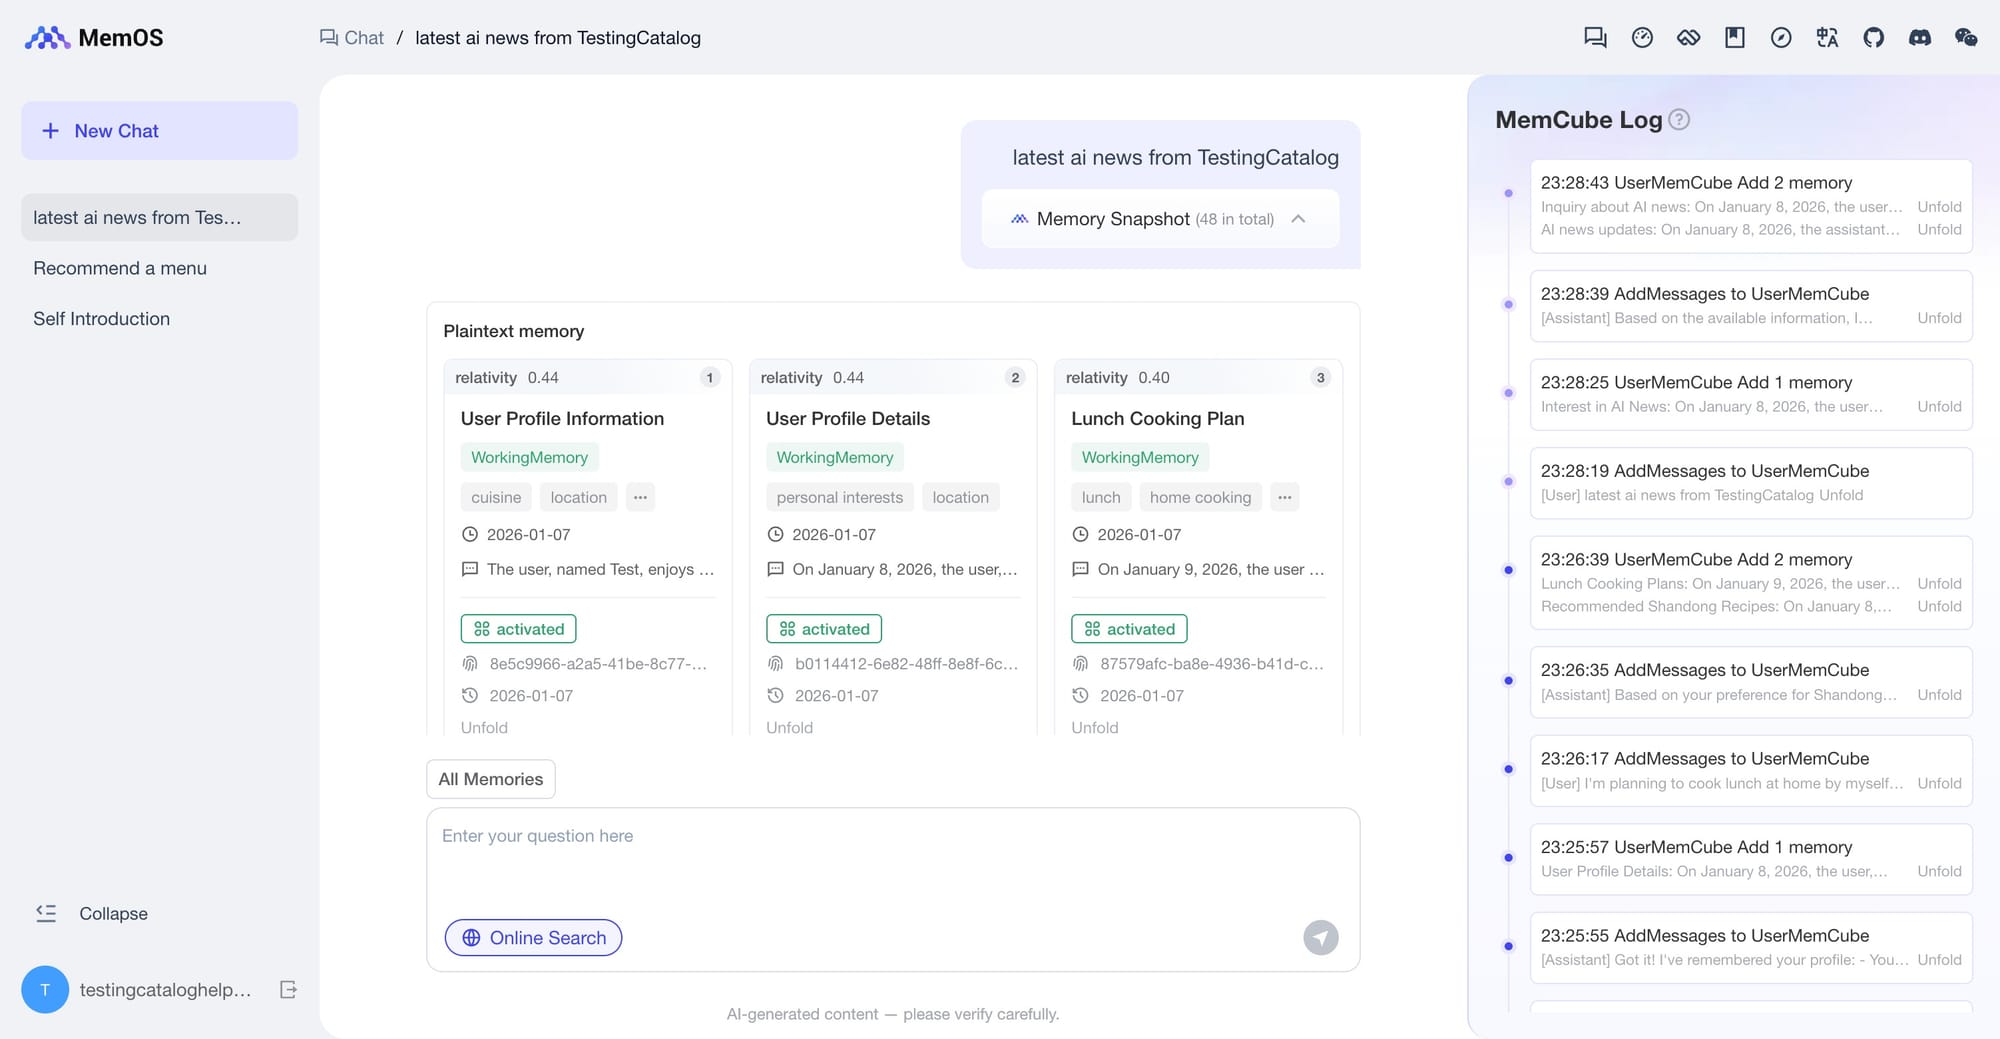Click the All Memories button
The height and width of the screenshot is (1039, 2000).
[490, 779]
